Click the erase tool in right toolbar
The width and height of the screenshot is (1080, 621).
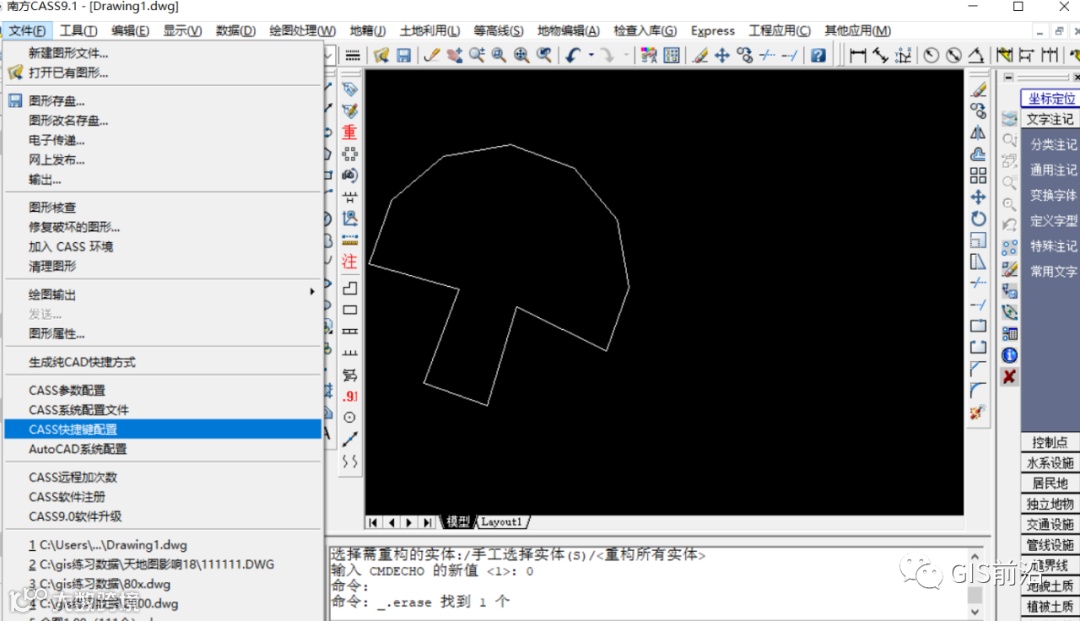pyautogui.click(x=978, y=90)
